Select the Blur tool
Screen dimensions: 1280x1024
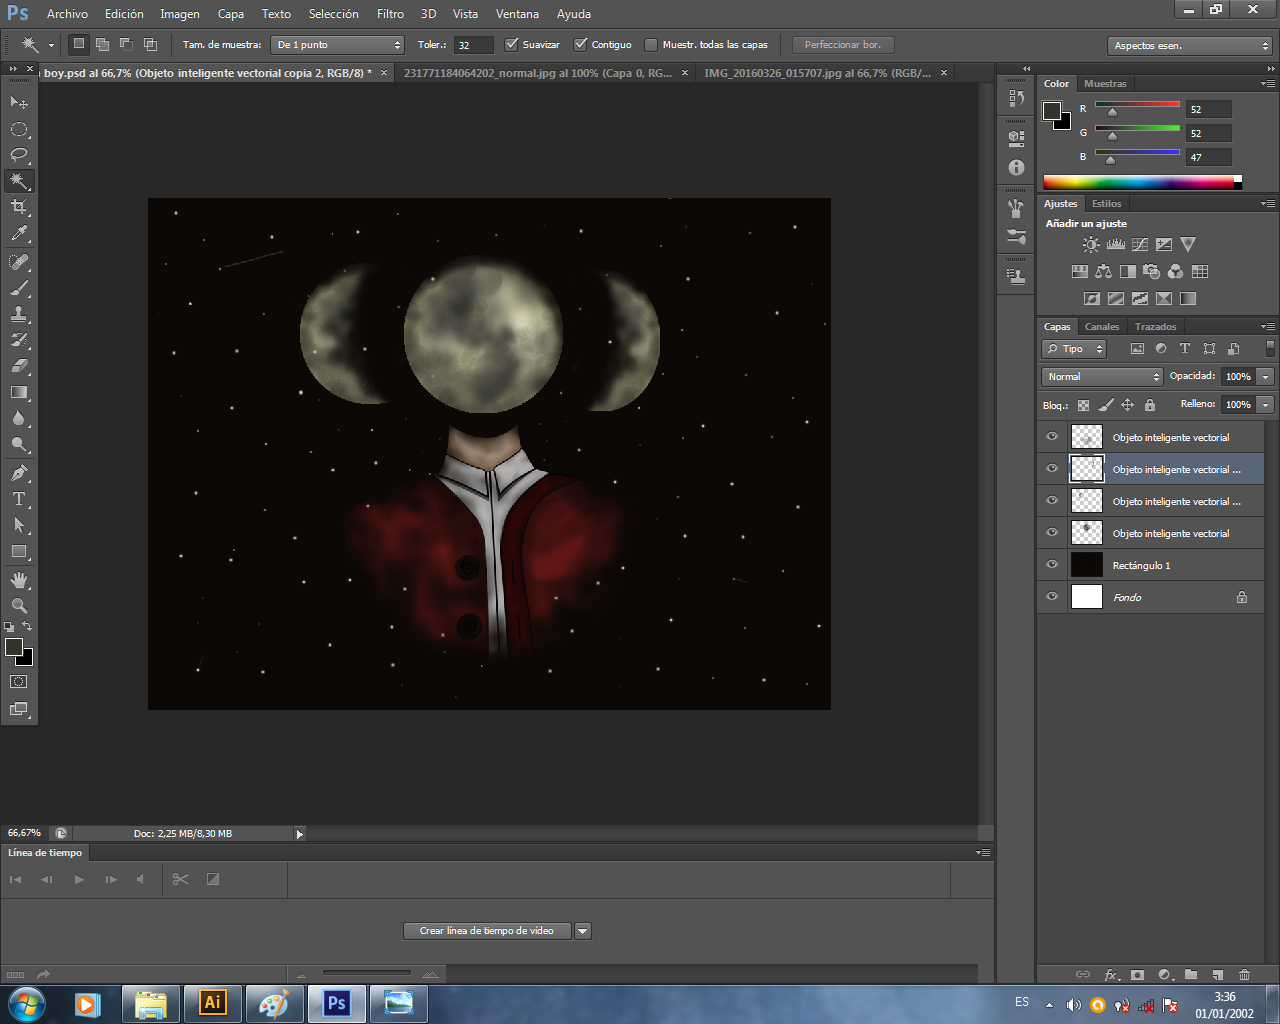coord(19,418)
